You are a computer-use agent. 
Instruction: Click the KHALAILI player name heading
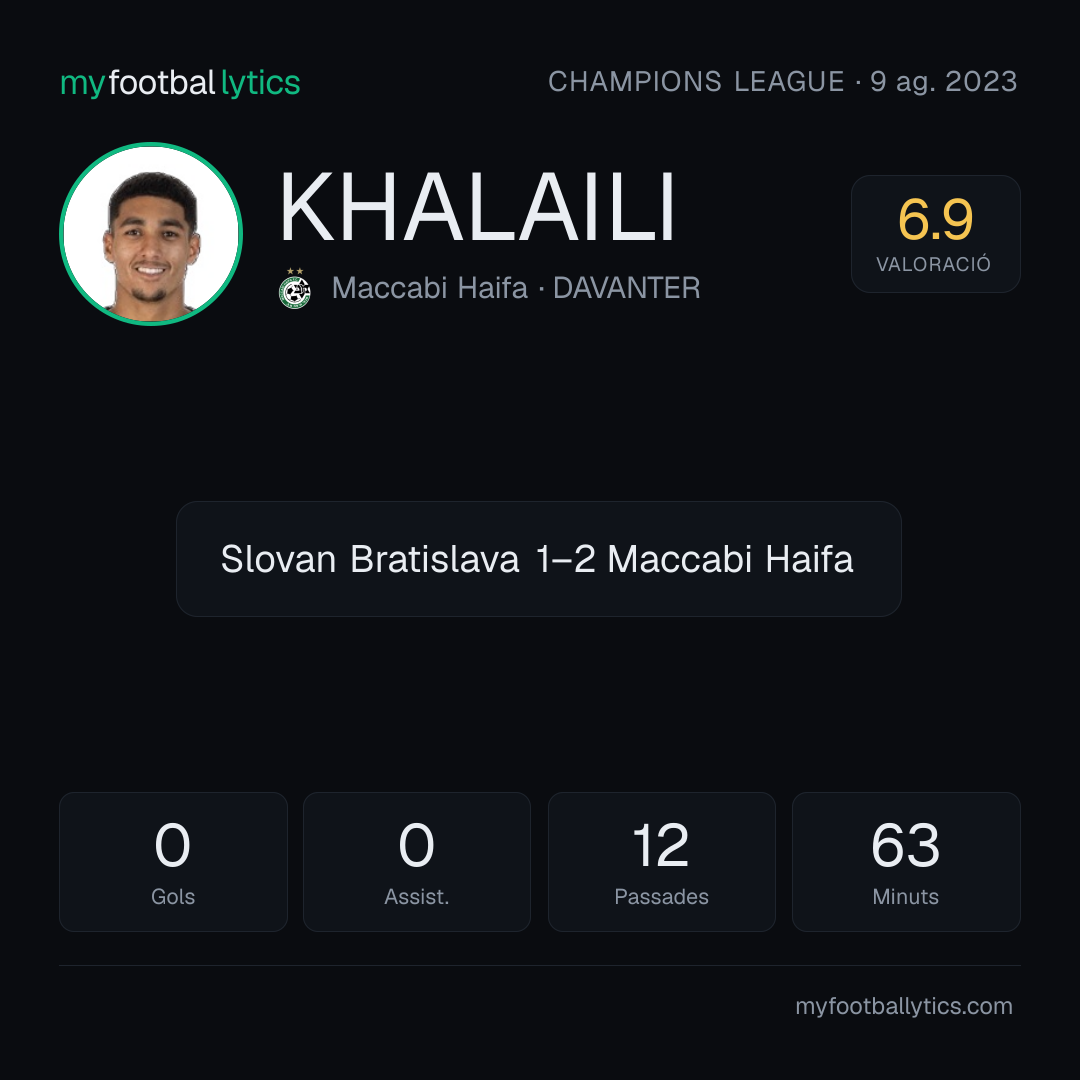tap(477, 207)
